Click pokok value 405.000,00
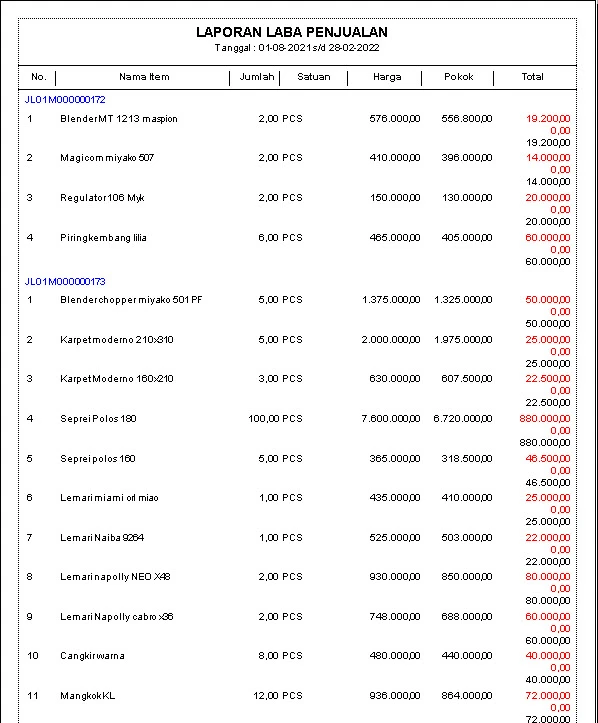This screenshot has height=723, width=598. tap(467, 238)
